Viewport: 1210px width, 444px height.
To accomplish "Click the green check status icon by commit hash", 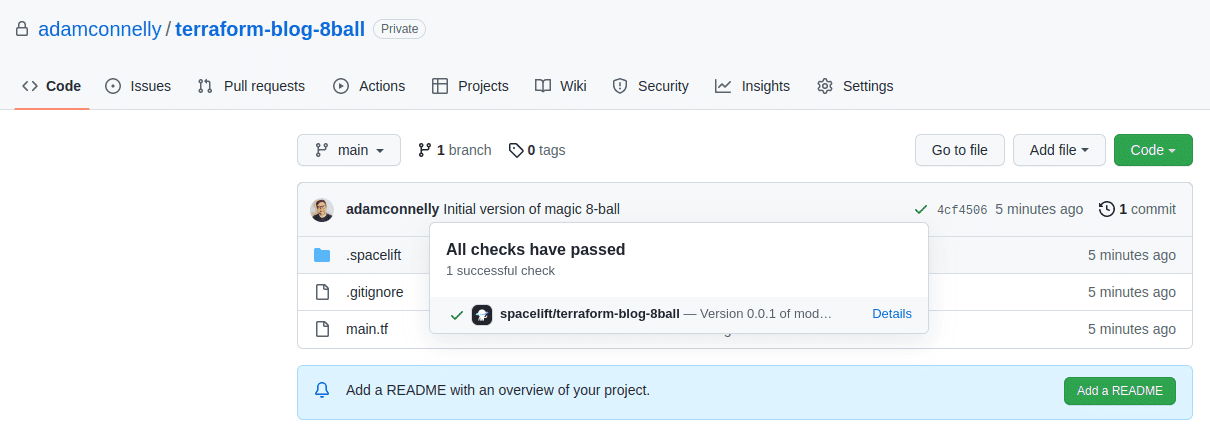I will coord(920,209).
